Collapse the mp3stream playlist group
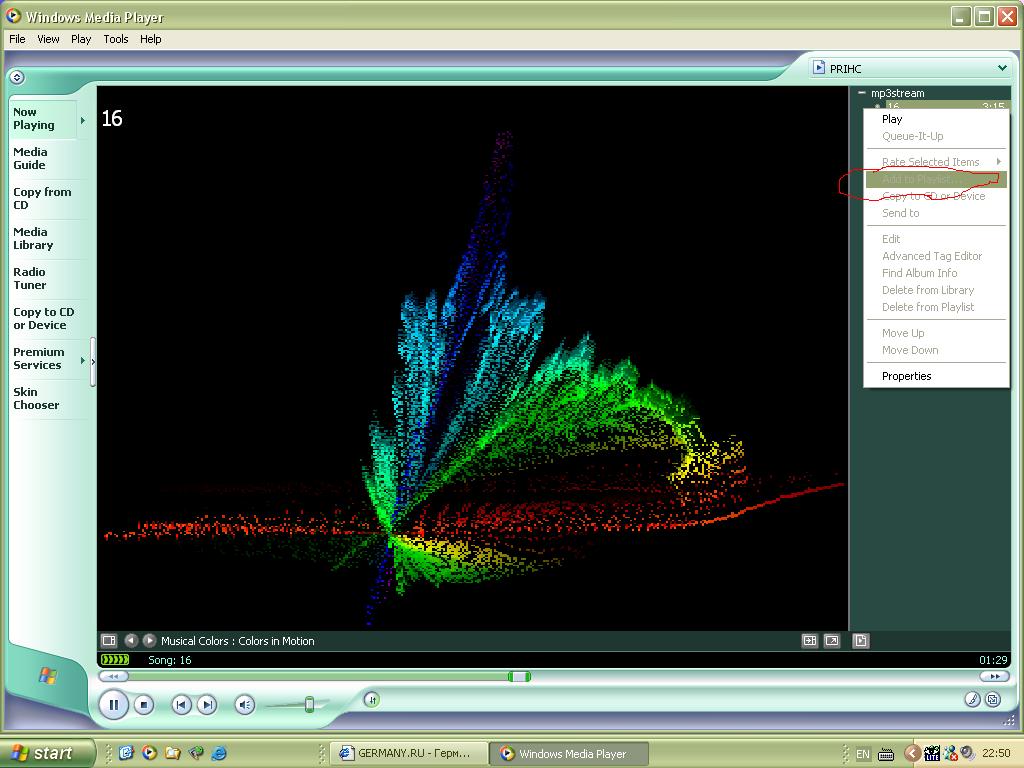The width and height of the screenshot is (1024, 768). tap(861, 93)
